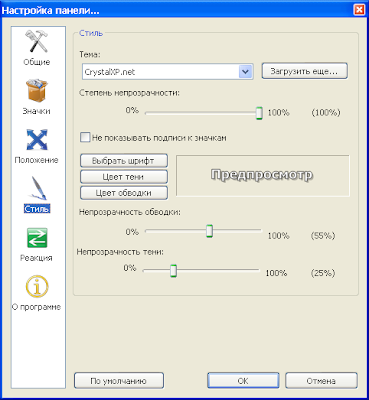
Task: Open Реакция via green arrows icon
Action: pos(37,238)
